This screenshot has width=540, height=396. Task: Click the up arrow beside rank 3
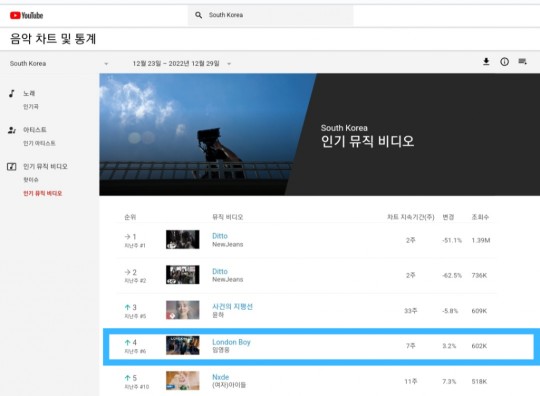[127, 307]
